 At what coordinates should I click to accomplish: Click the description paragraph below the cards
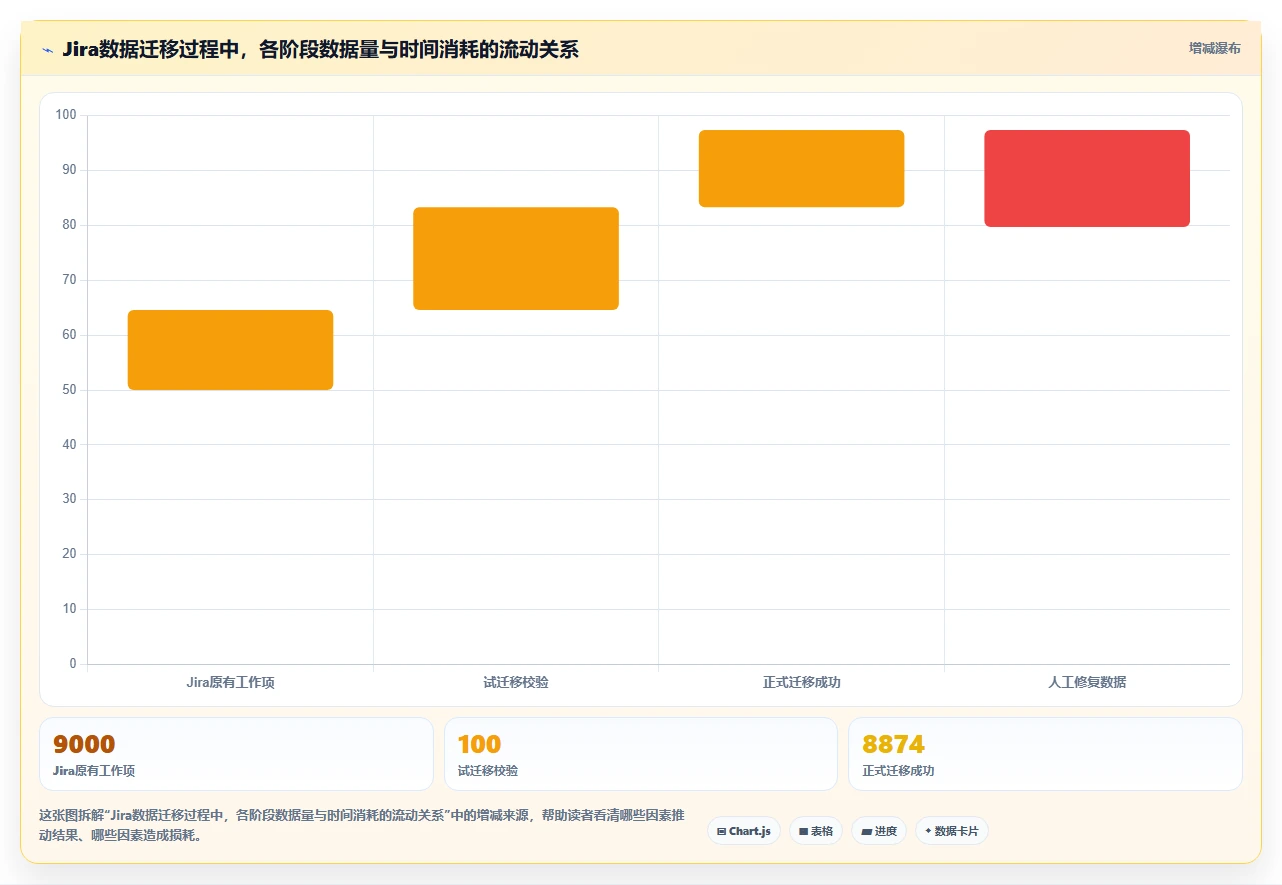(x=361, y=826)
